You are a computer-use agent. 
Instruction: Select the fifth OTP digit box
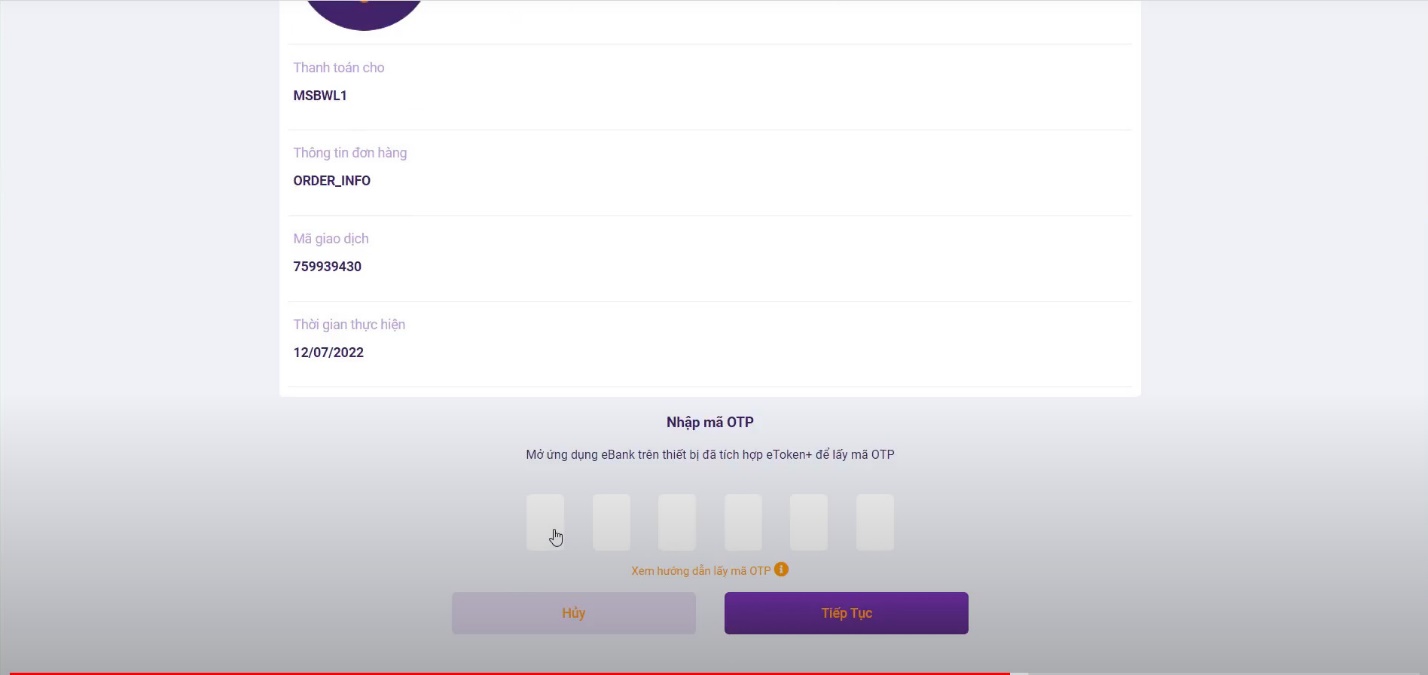click(x=809, y=522)
